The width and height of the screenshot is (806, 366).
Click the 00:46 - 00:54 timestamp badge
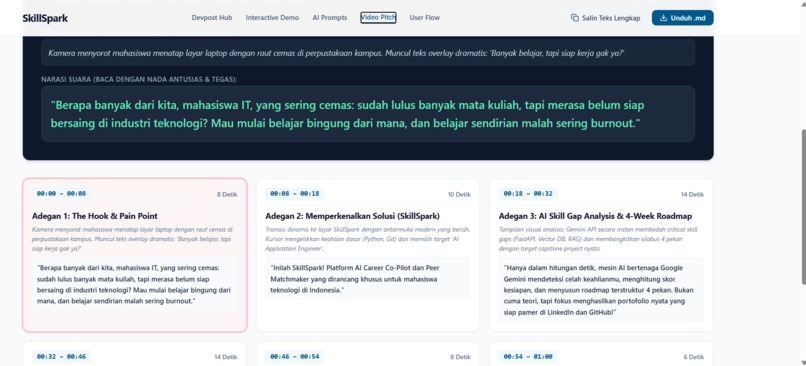(295, 357)
